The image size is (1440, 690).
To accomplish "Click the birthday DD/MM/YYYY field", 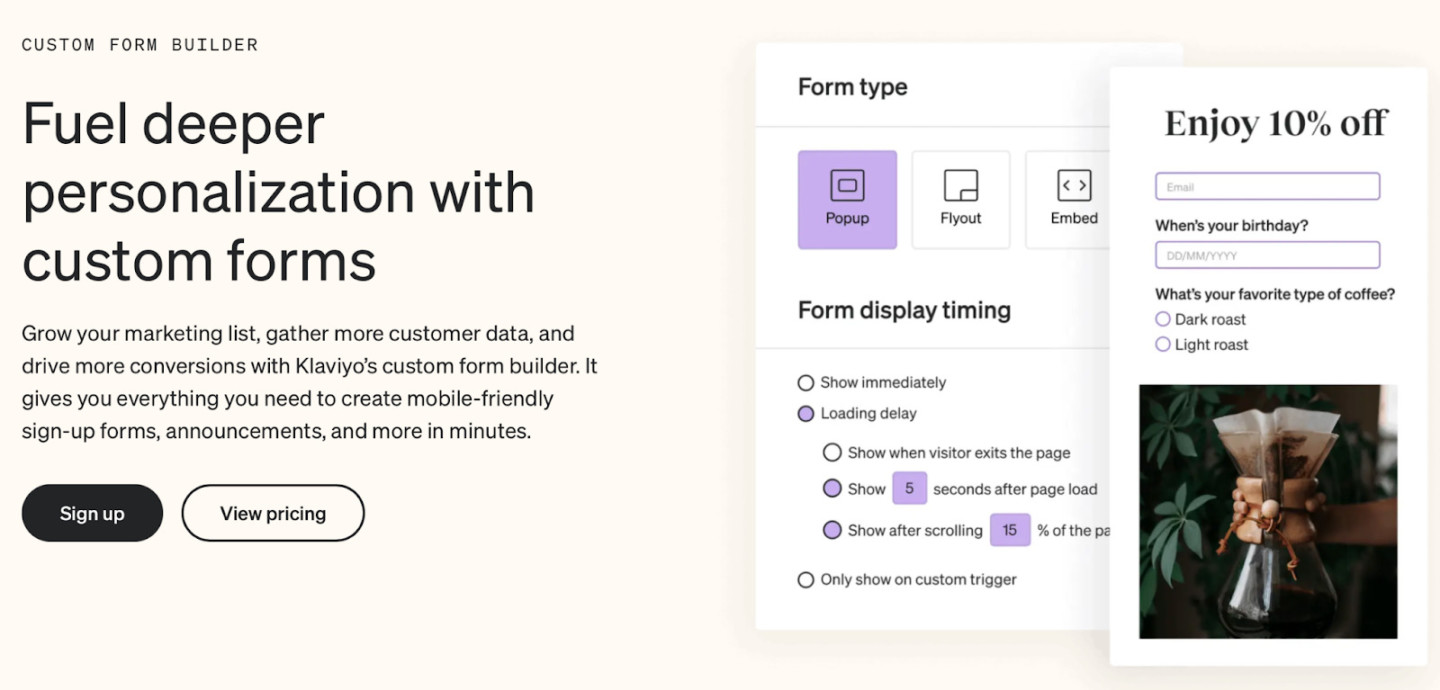I will 1267,255.
